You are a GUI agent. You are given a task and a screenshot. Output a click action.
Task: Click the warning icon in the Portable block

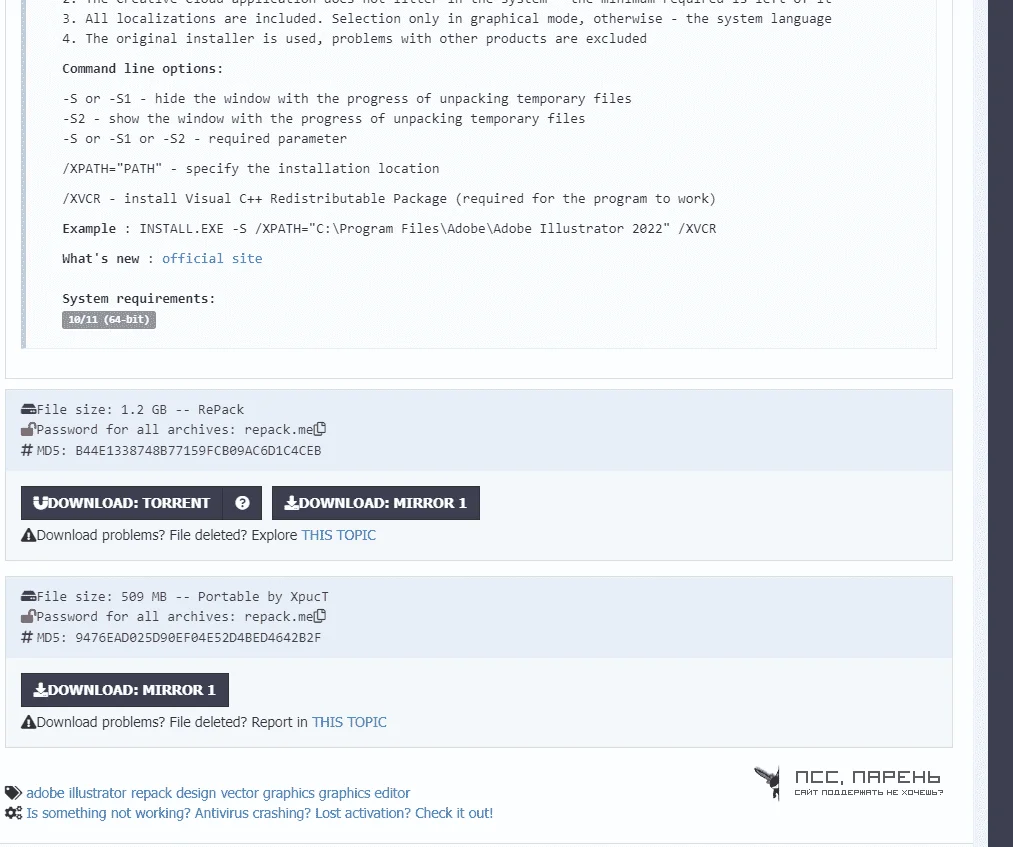tap(28, 722)
